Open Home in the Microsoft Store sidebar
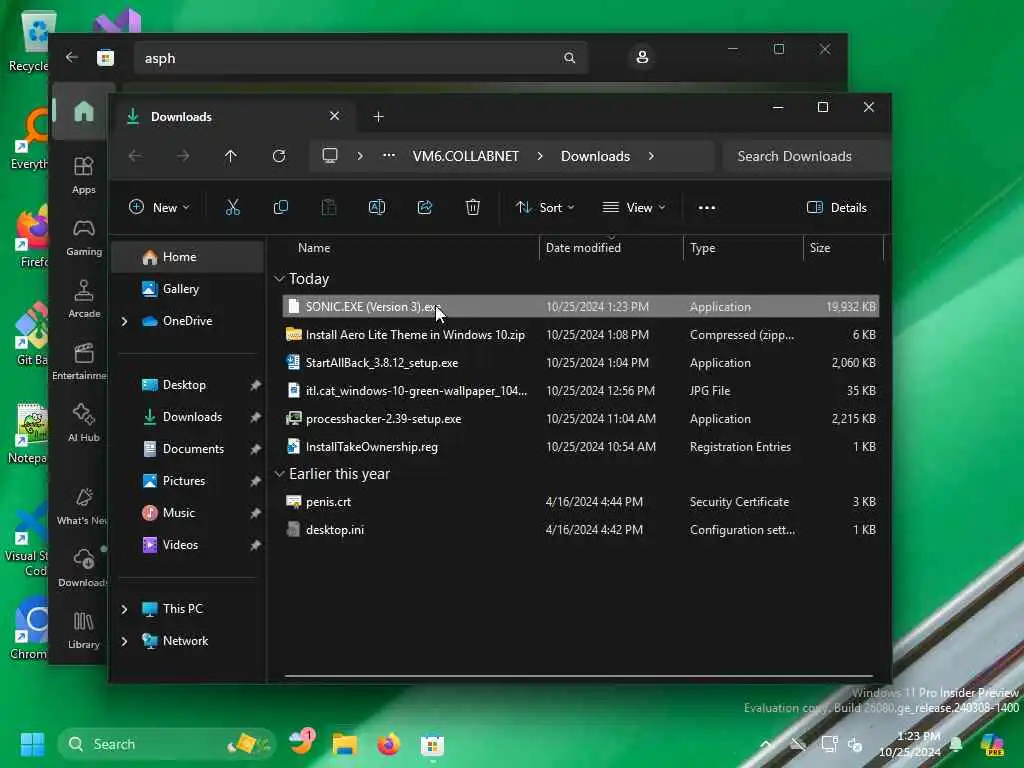 (x=84, y=111)
